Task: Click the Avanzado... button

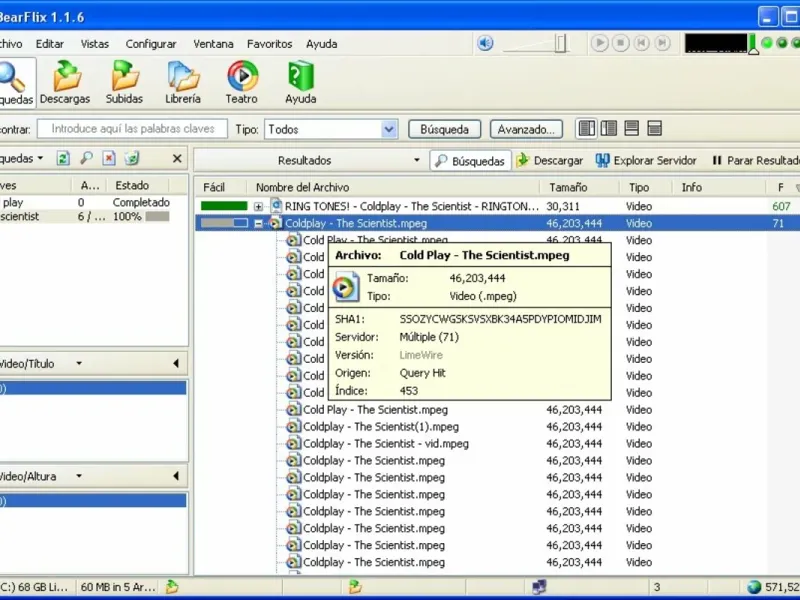Action: pyautogui.click(x=526, y=129)
